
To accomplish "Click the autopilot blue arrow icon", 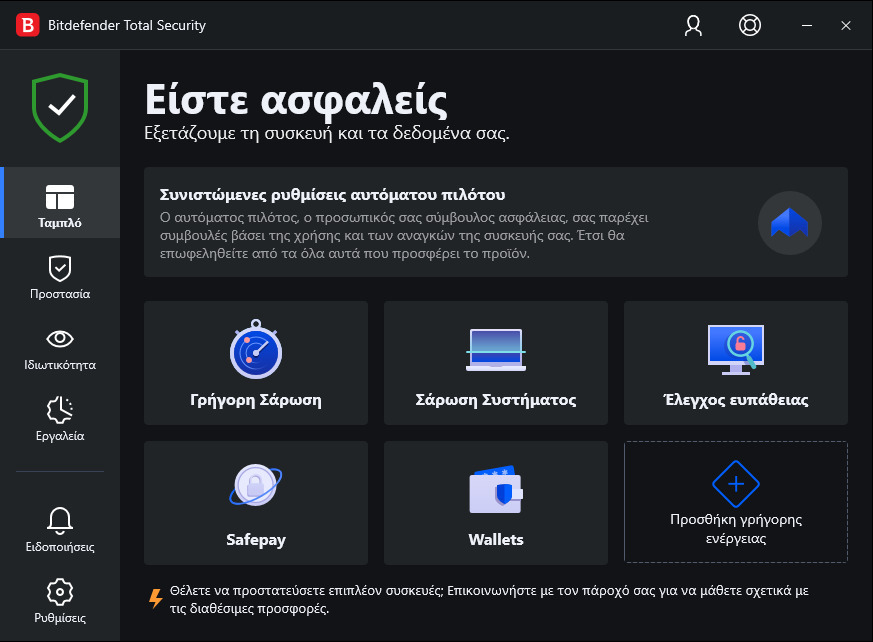I will (x=789, y=223).
